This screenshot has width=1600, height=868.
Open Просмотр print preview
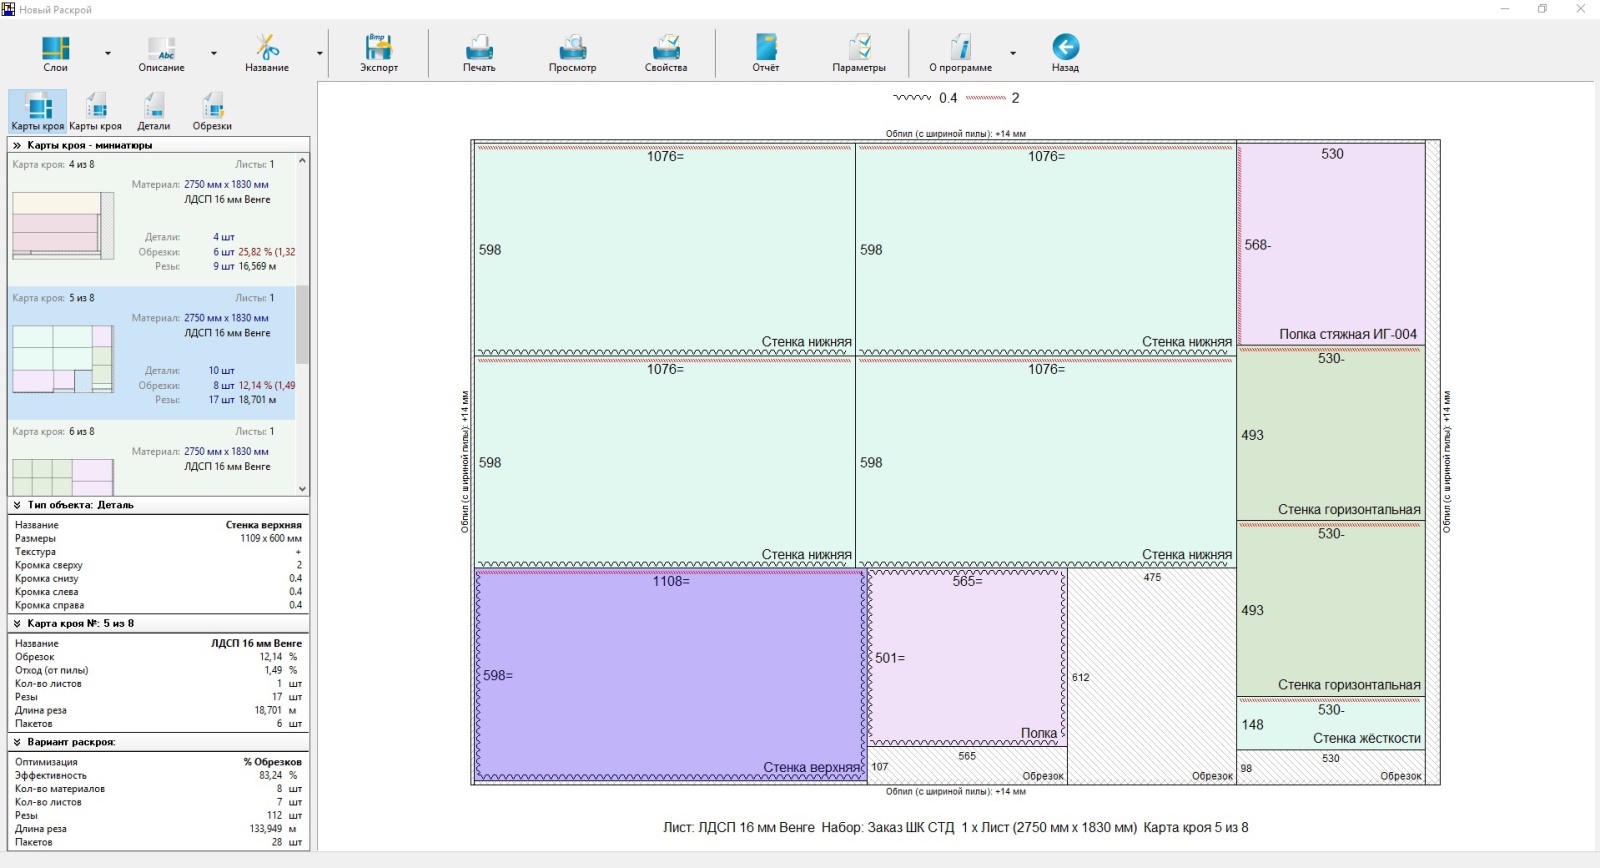click(572, 53)
